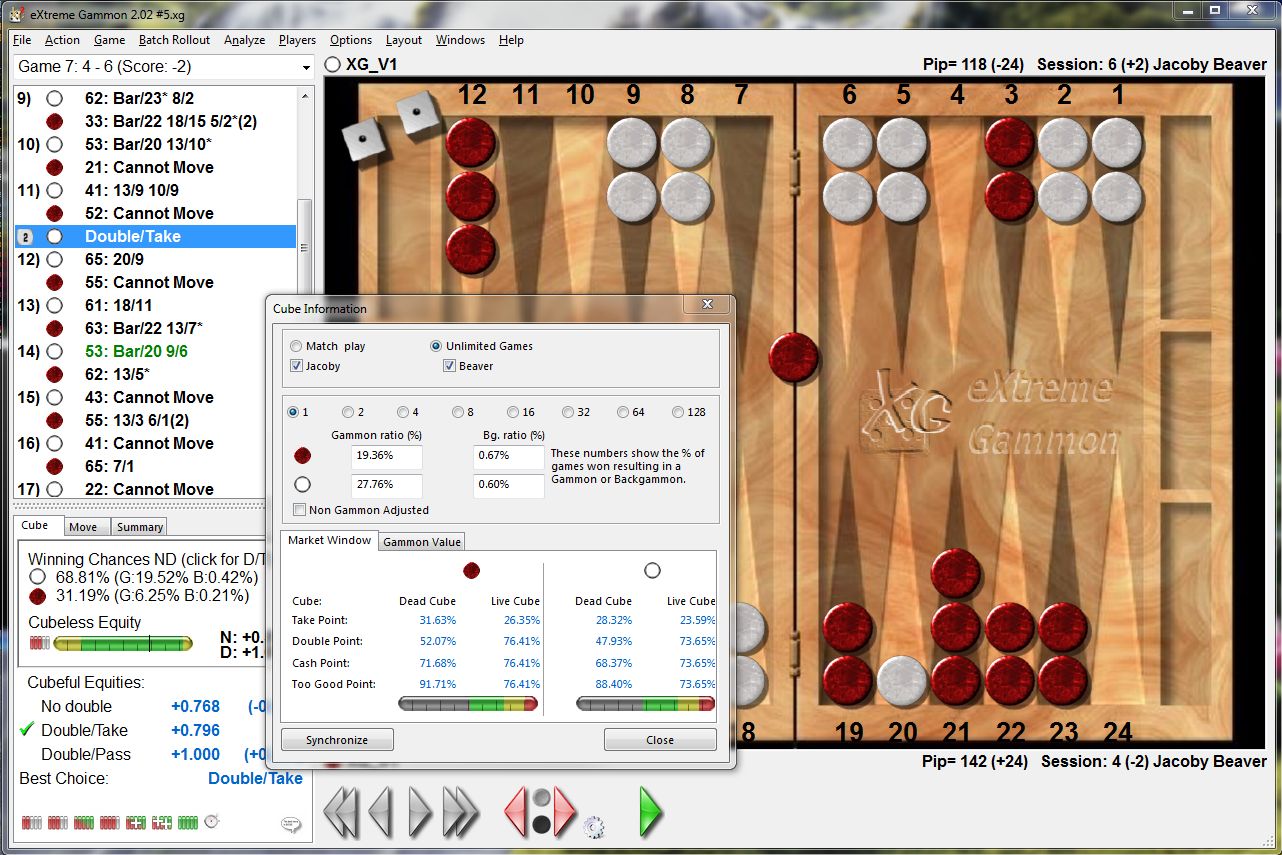Image resolution: width=1282 pixels, height=855 pixels.
Task: Click the top red checker on point 21
Action: 956,574
